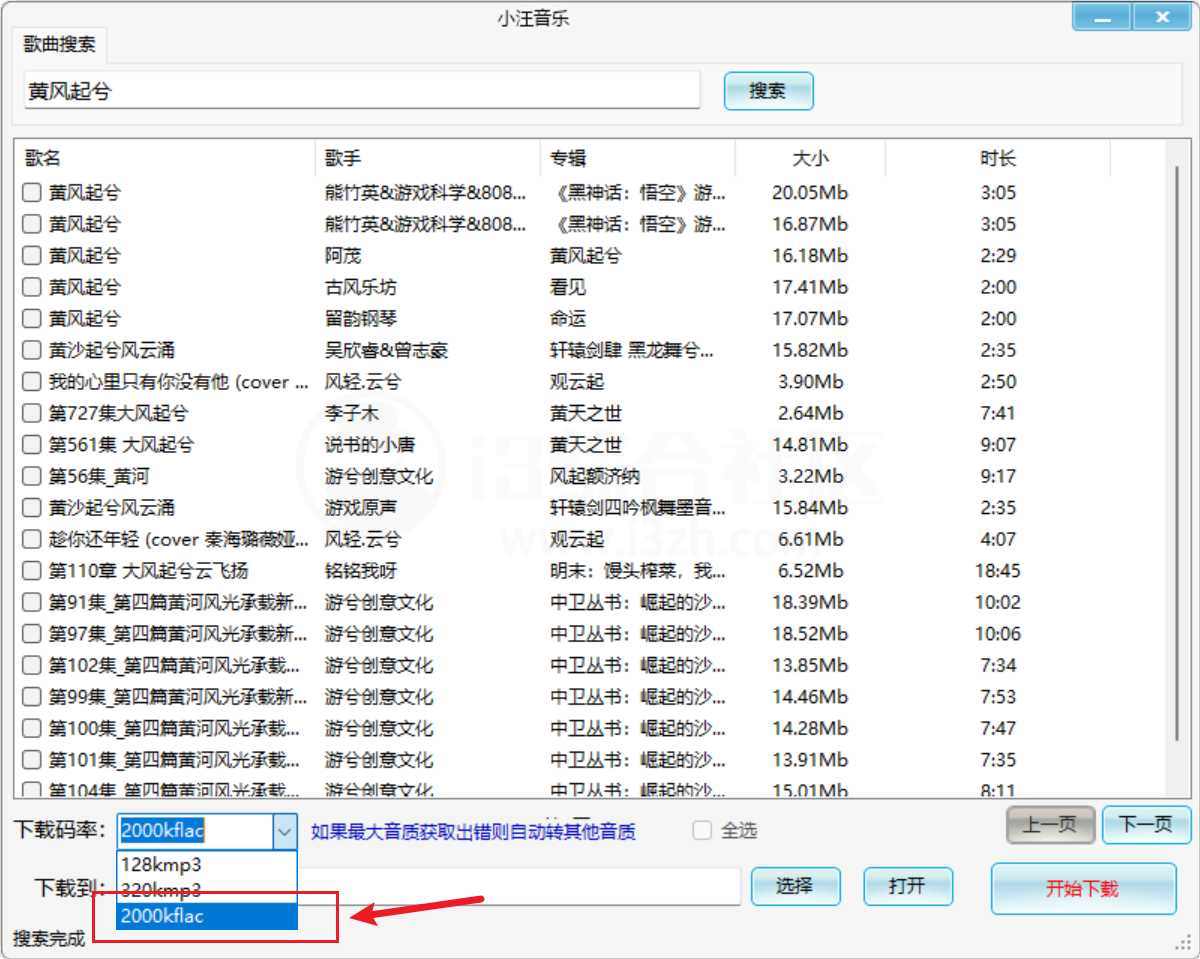Minimize the 小汪音乐 window

[x=1103, y=17]
